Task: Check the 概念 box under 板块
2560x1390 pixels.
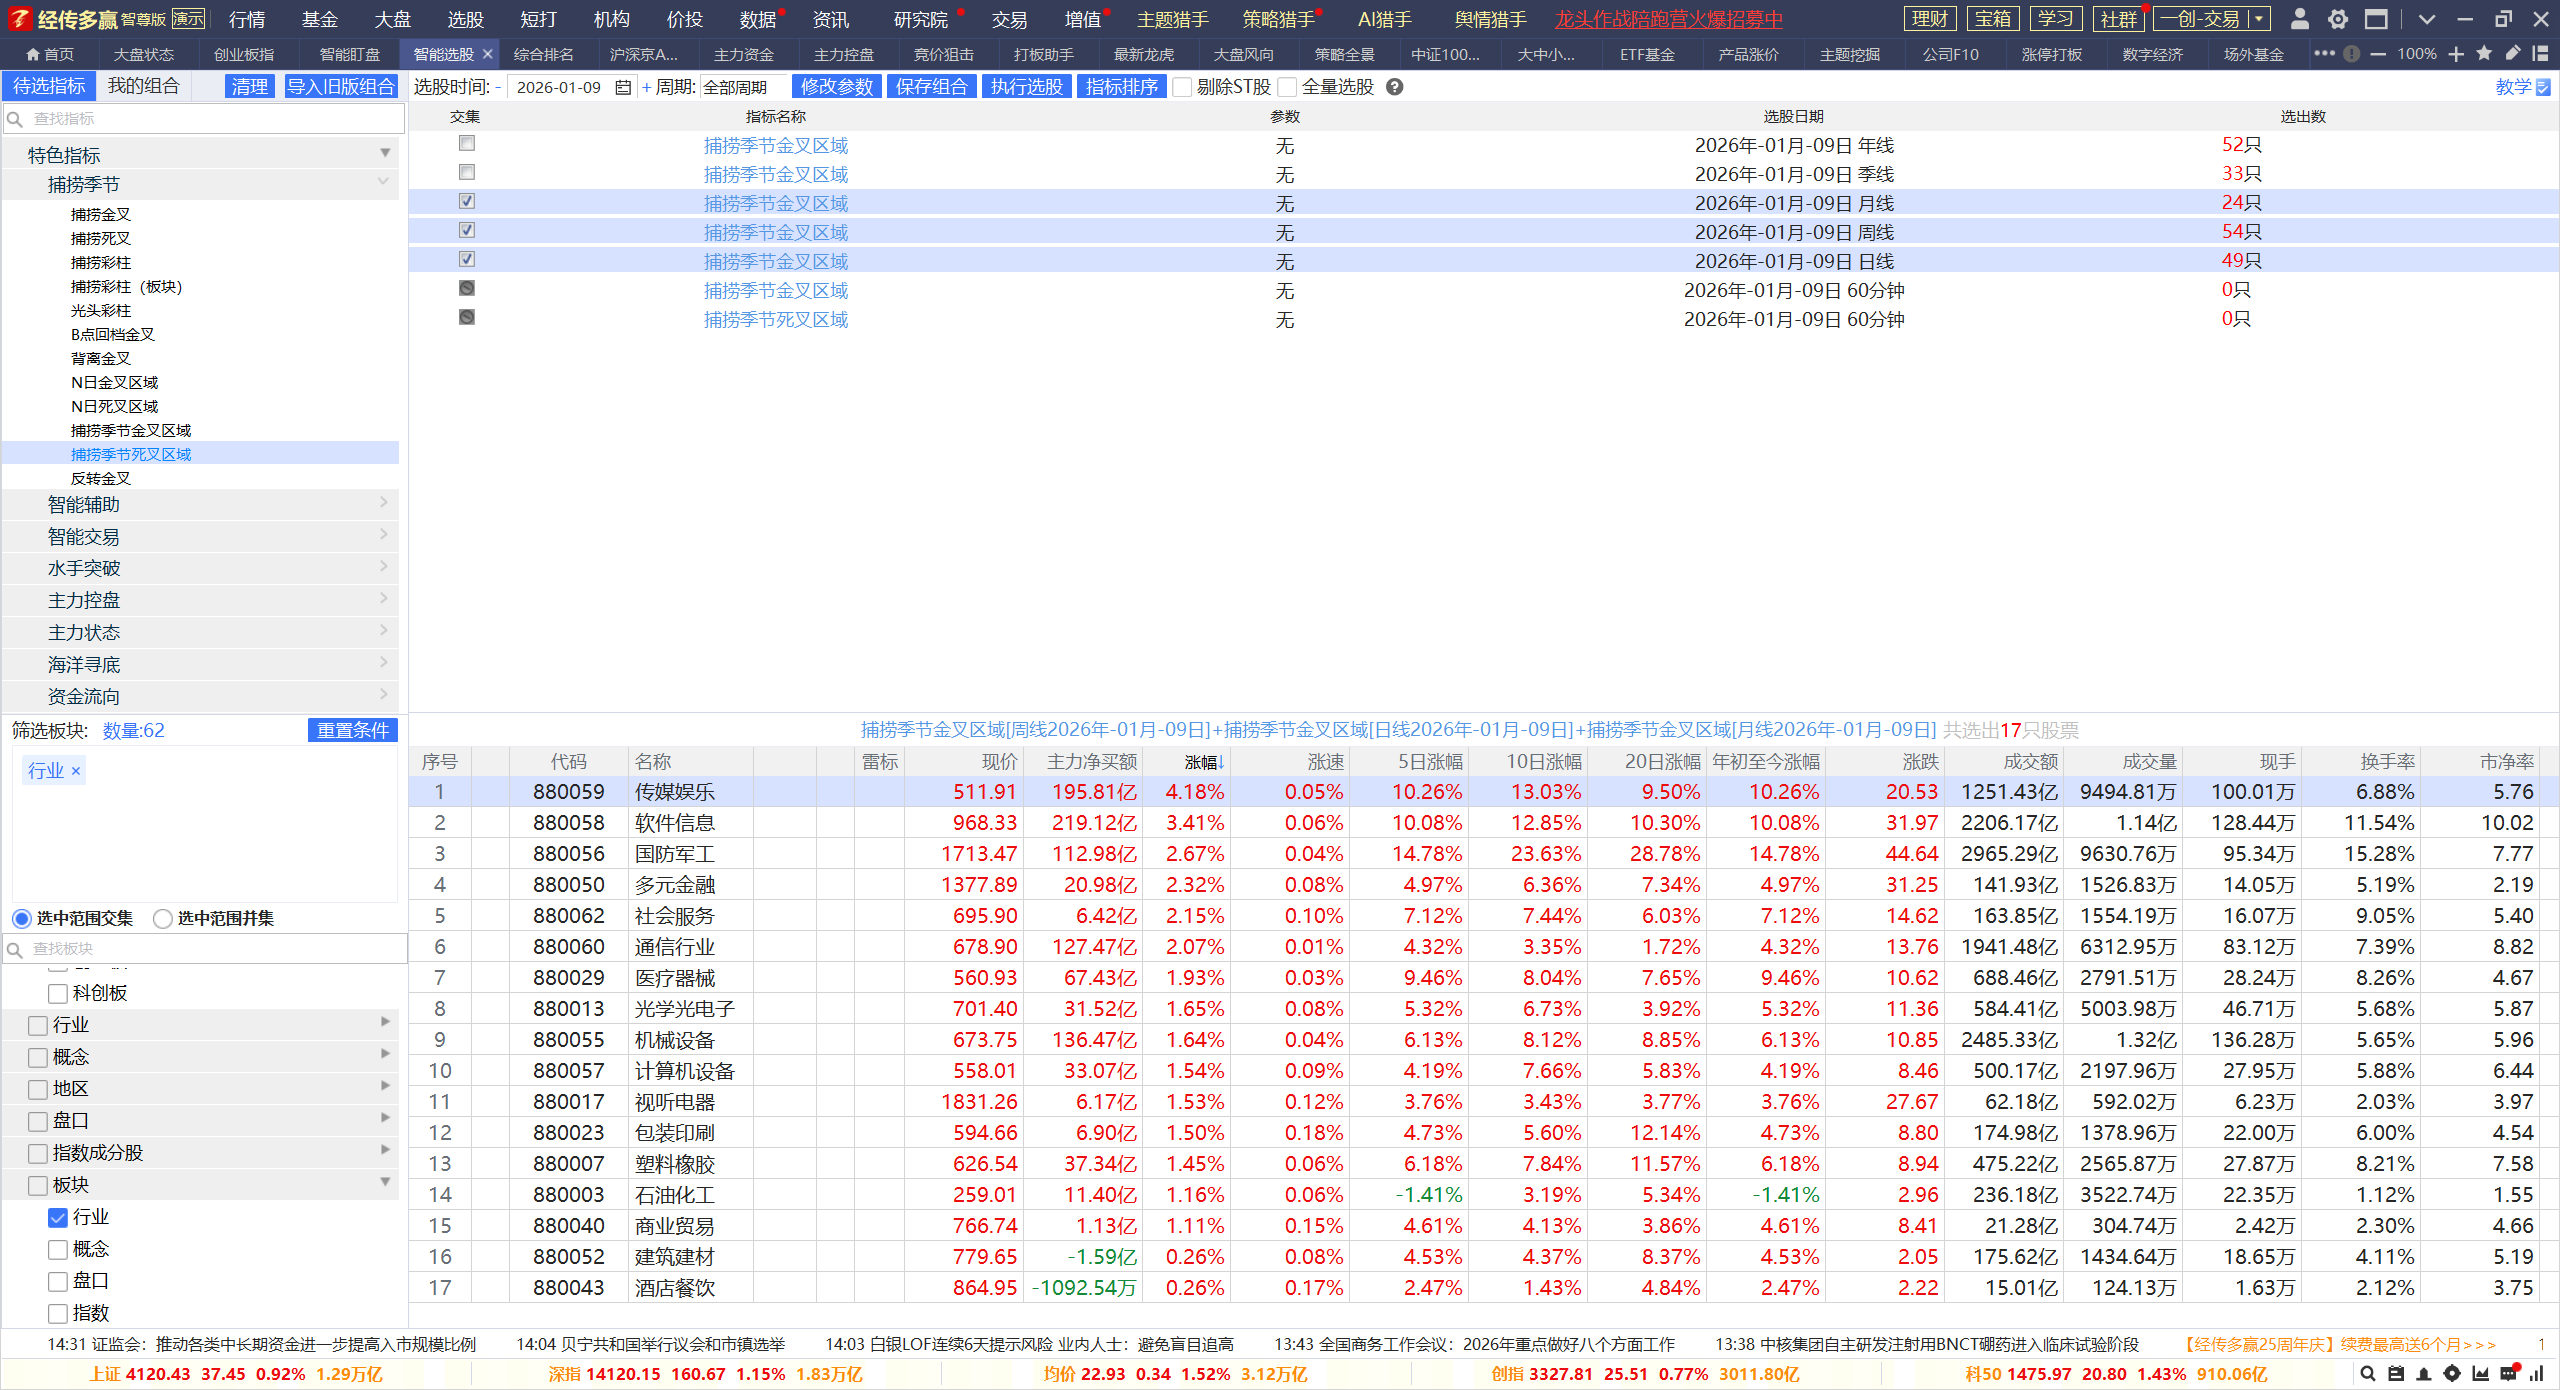Action: click(58, 1249)
